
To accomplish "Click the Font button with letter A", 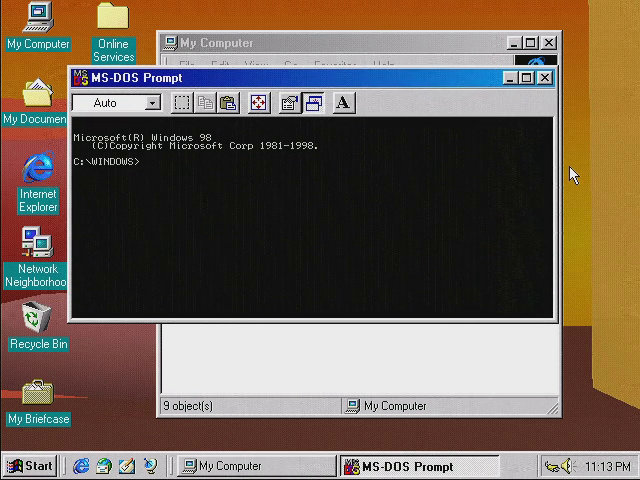I will (x=344, y=103).
